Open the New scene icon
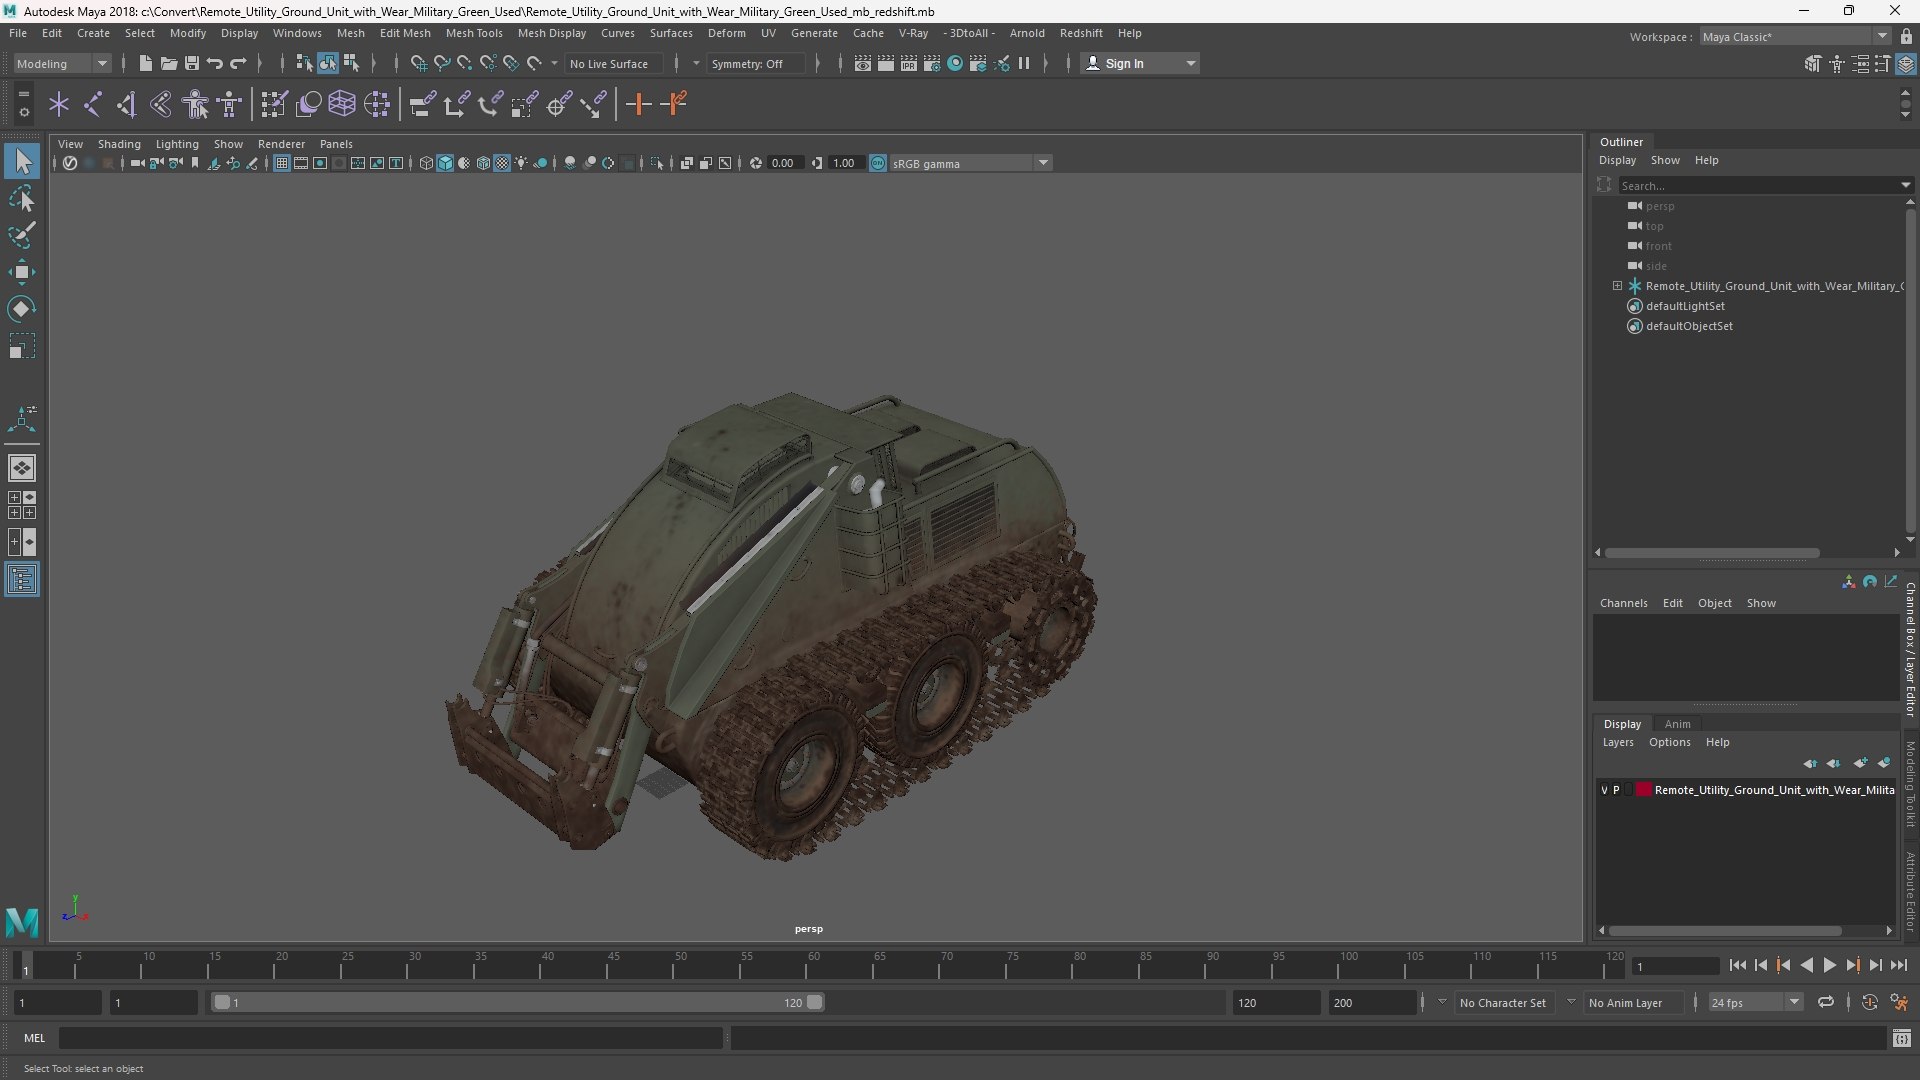 coord(145,63)
